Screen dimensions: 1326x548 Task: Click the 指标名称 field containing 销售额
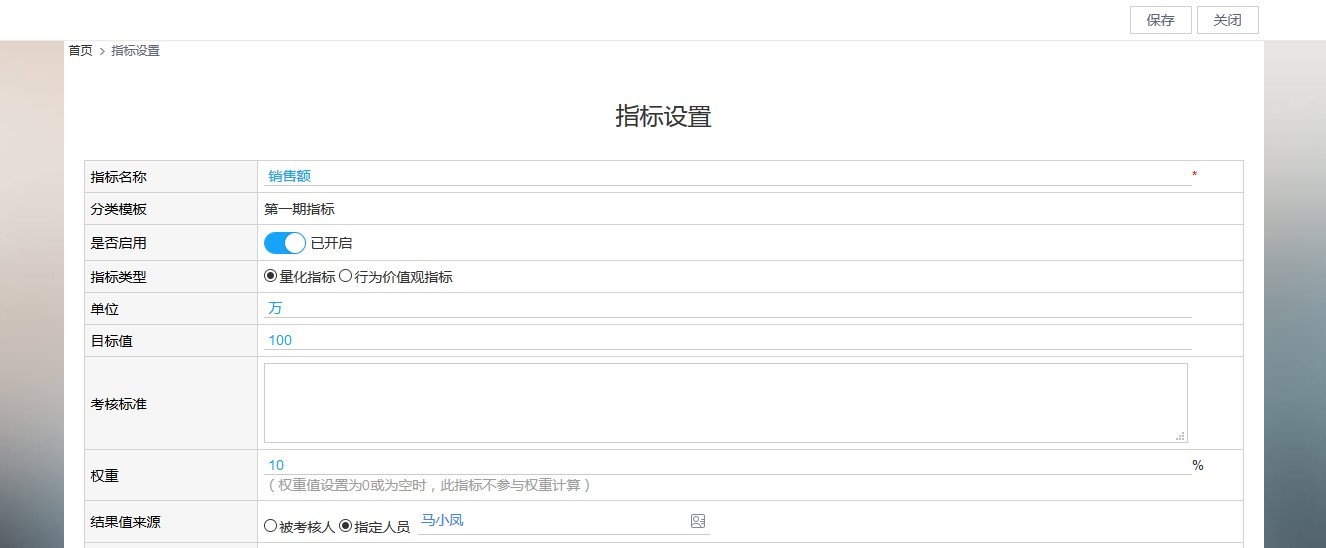pyautogui.click(x=727, y=176)
